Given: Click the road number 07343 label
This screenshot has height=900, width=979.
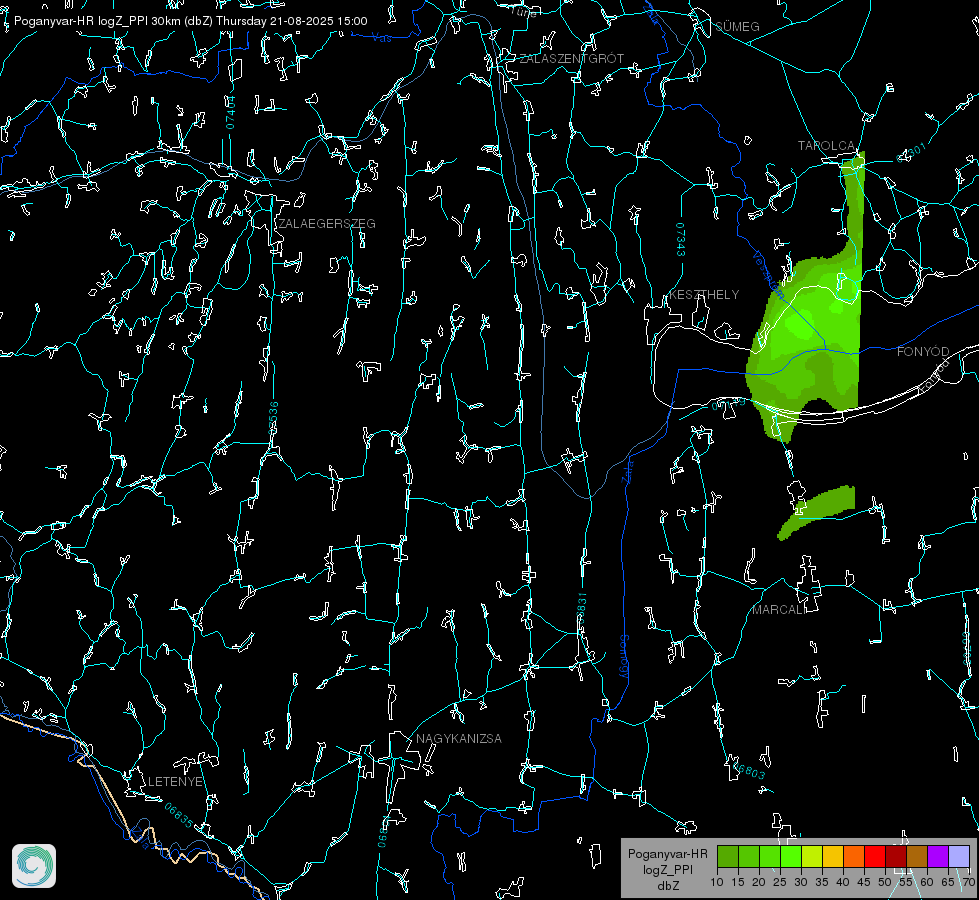Looking at the screenshot, I should pyautogui.click(x=681, y=240).
